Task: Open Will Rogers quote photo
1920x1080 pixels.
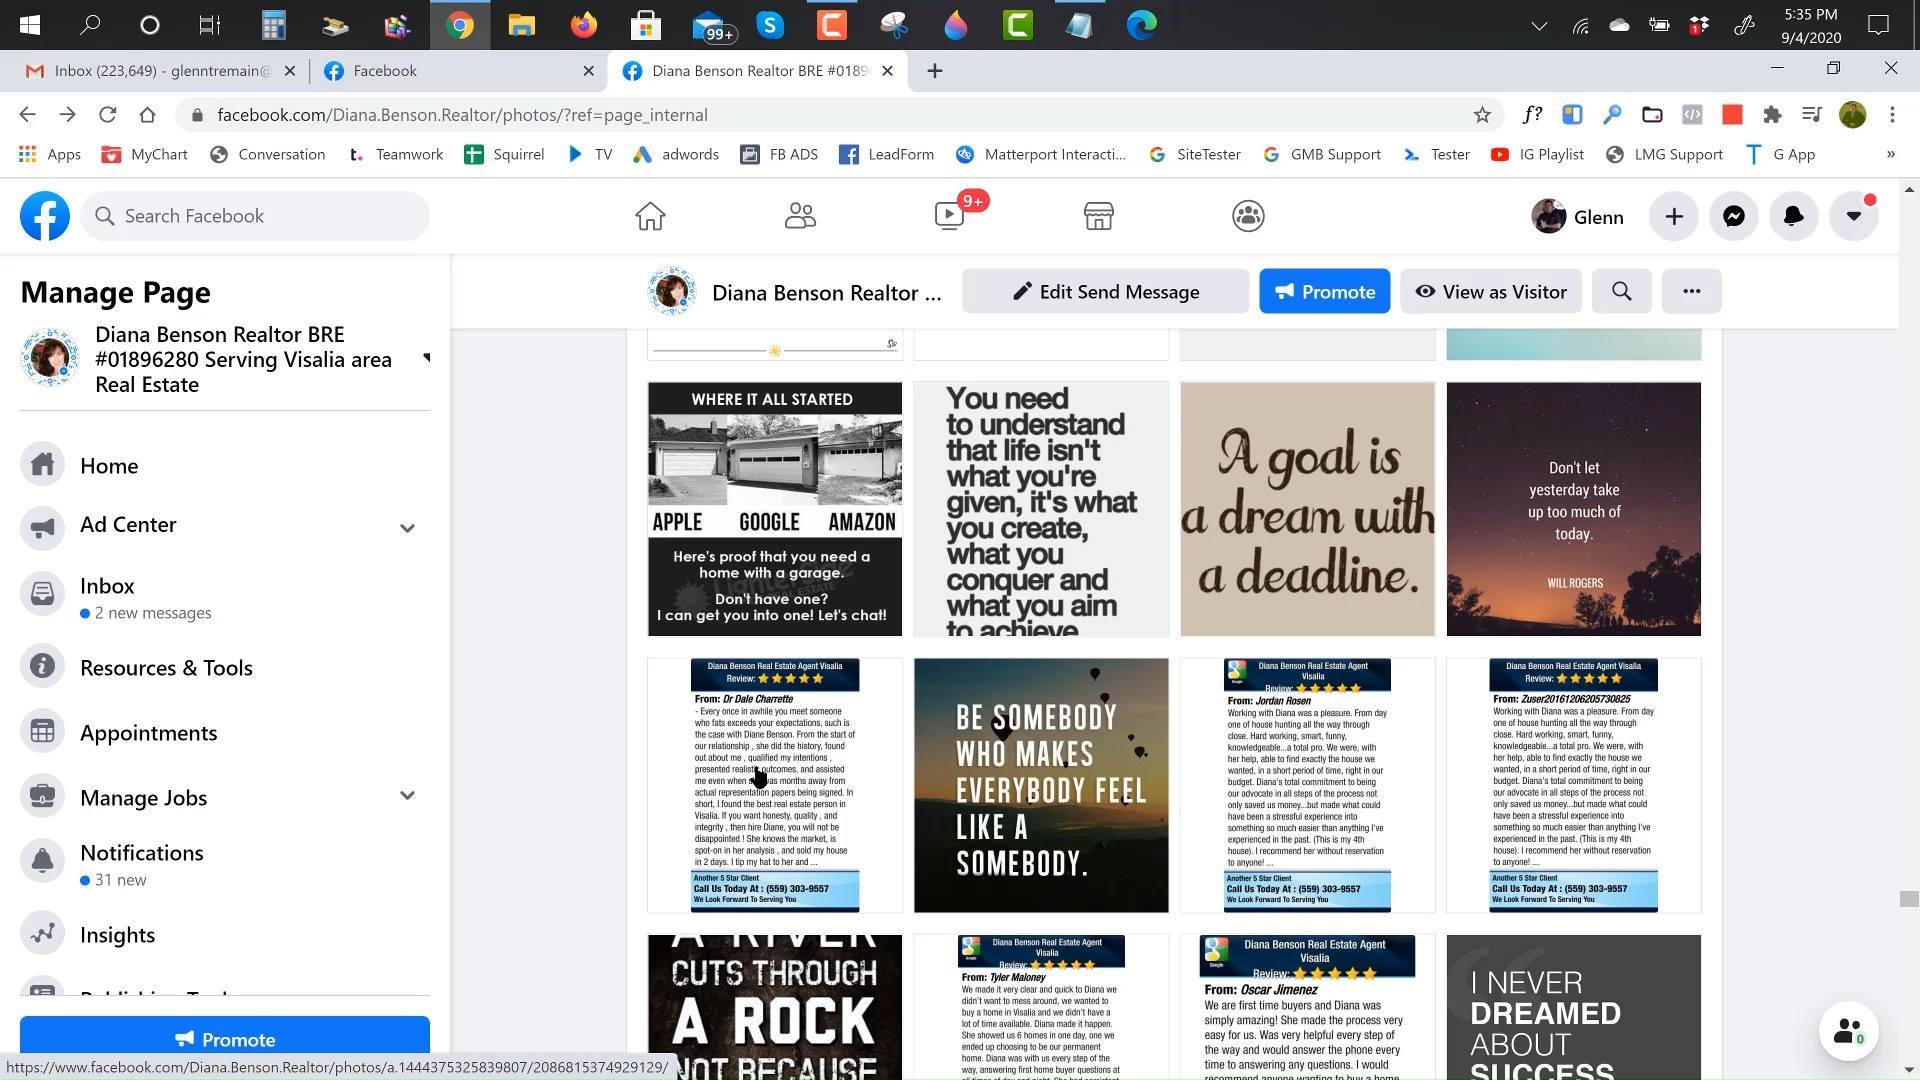Action: (x=1573, y=509)
